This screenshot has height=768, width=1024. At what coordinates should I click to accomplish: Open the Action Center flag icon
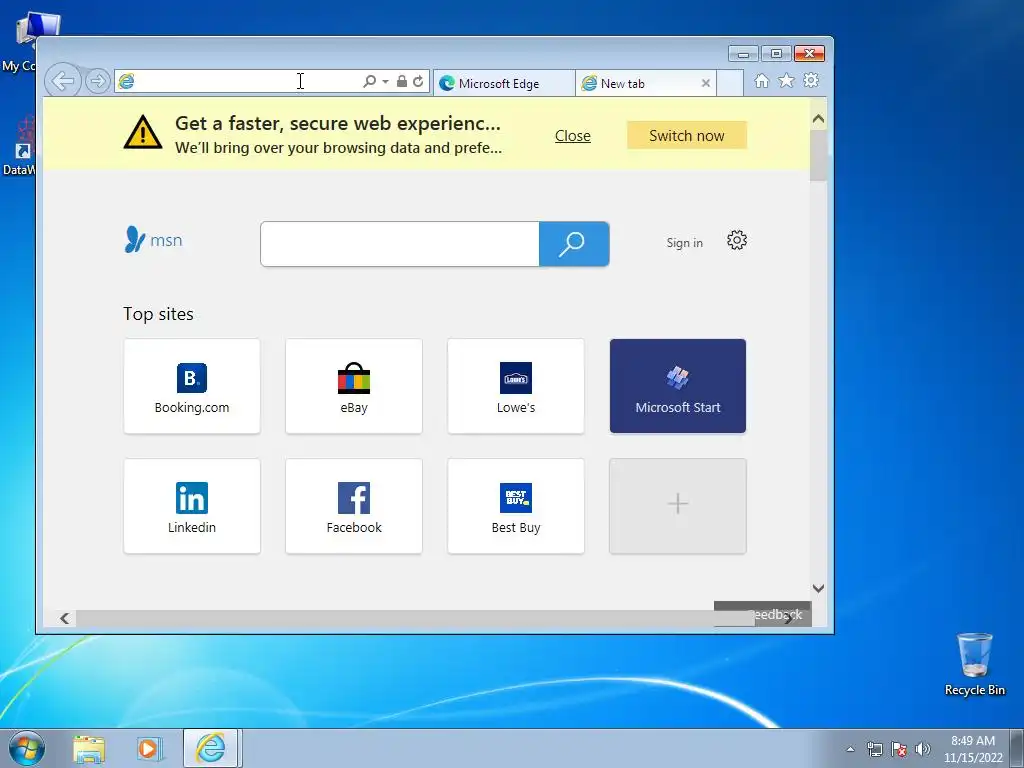[x=899, y=749]
